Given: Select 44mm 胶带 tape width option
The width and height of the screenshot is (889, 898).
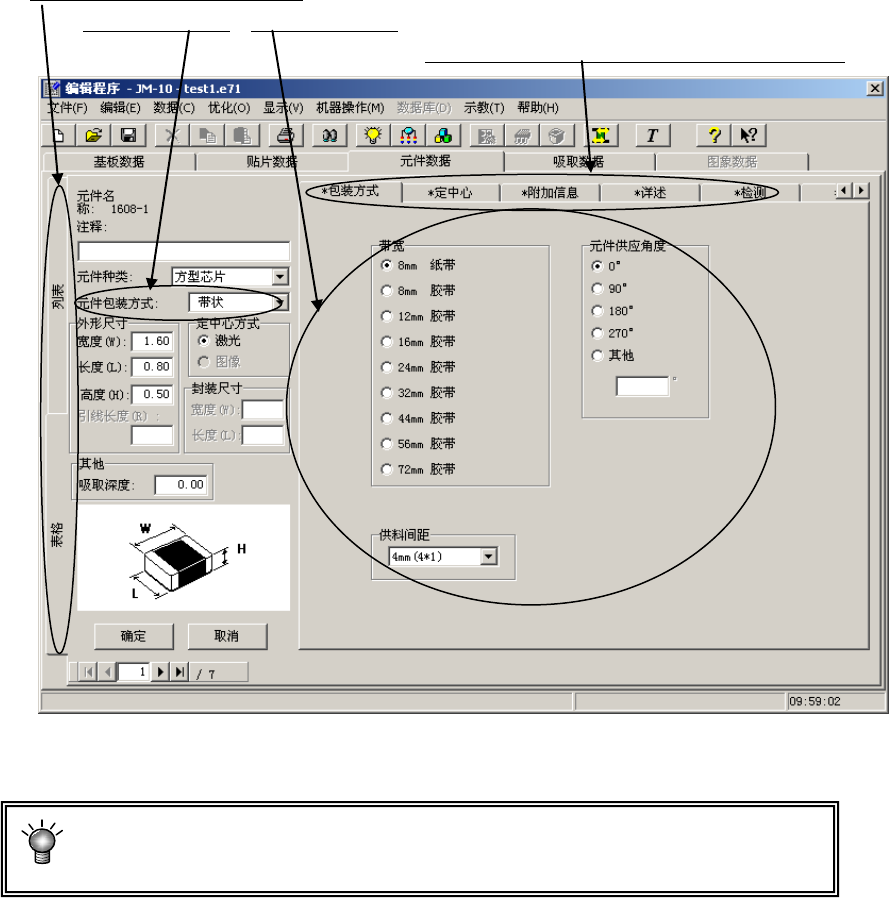Looking at the screenshot, I should [x=418, y=419].
